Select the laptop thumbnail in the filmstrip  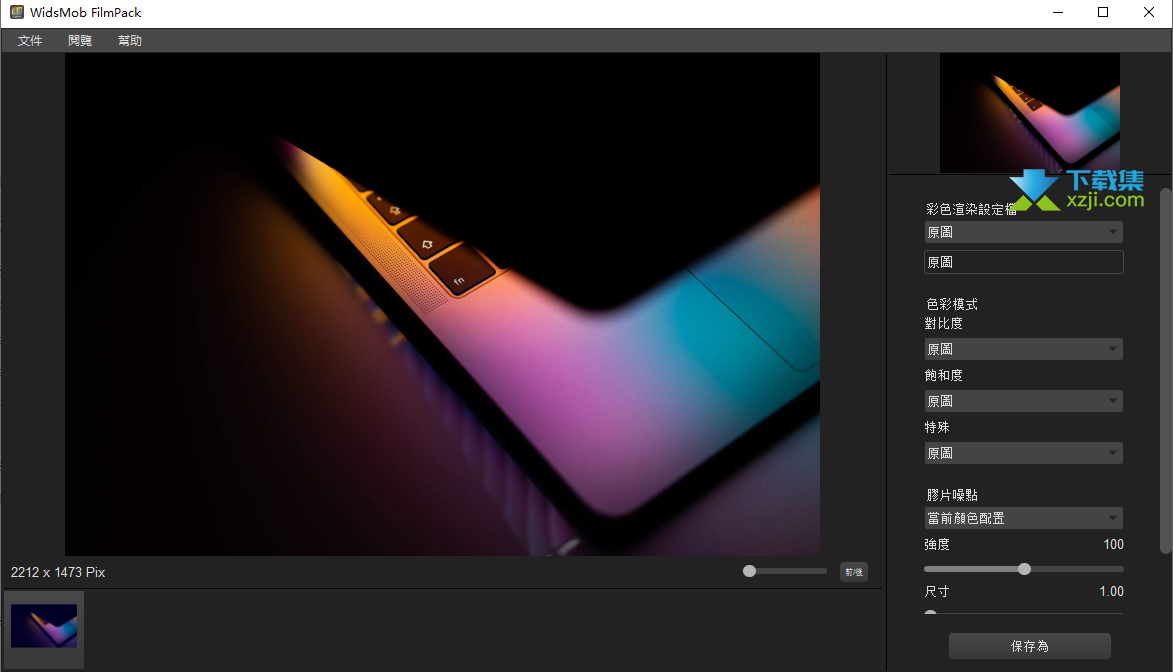point(44,626)
